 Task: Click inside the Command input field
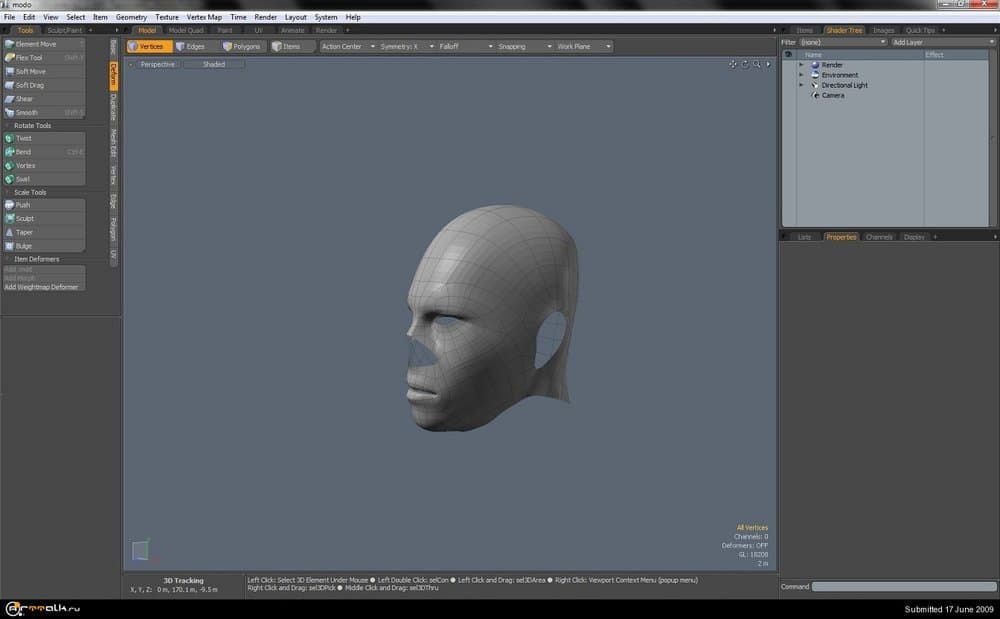(x=900, y=586)
